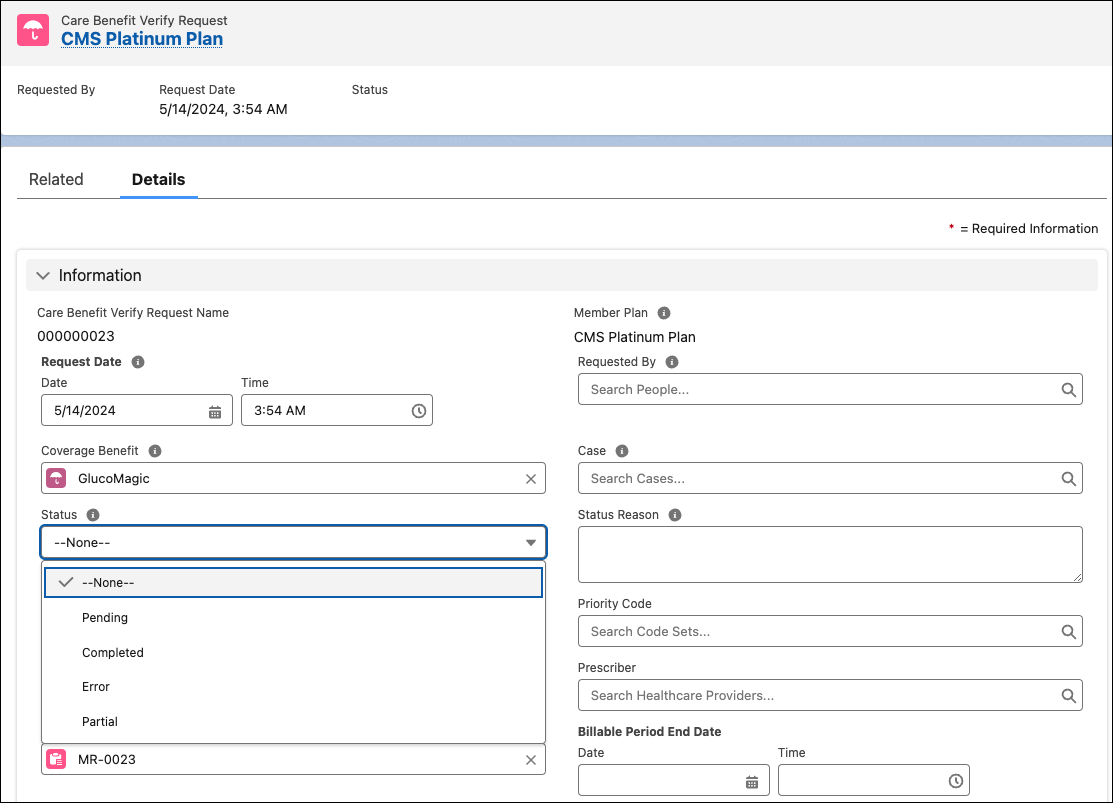Switch to the Related tab
This screenshot has width=1113, height=803.
pos(56,180)
